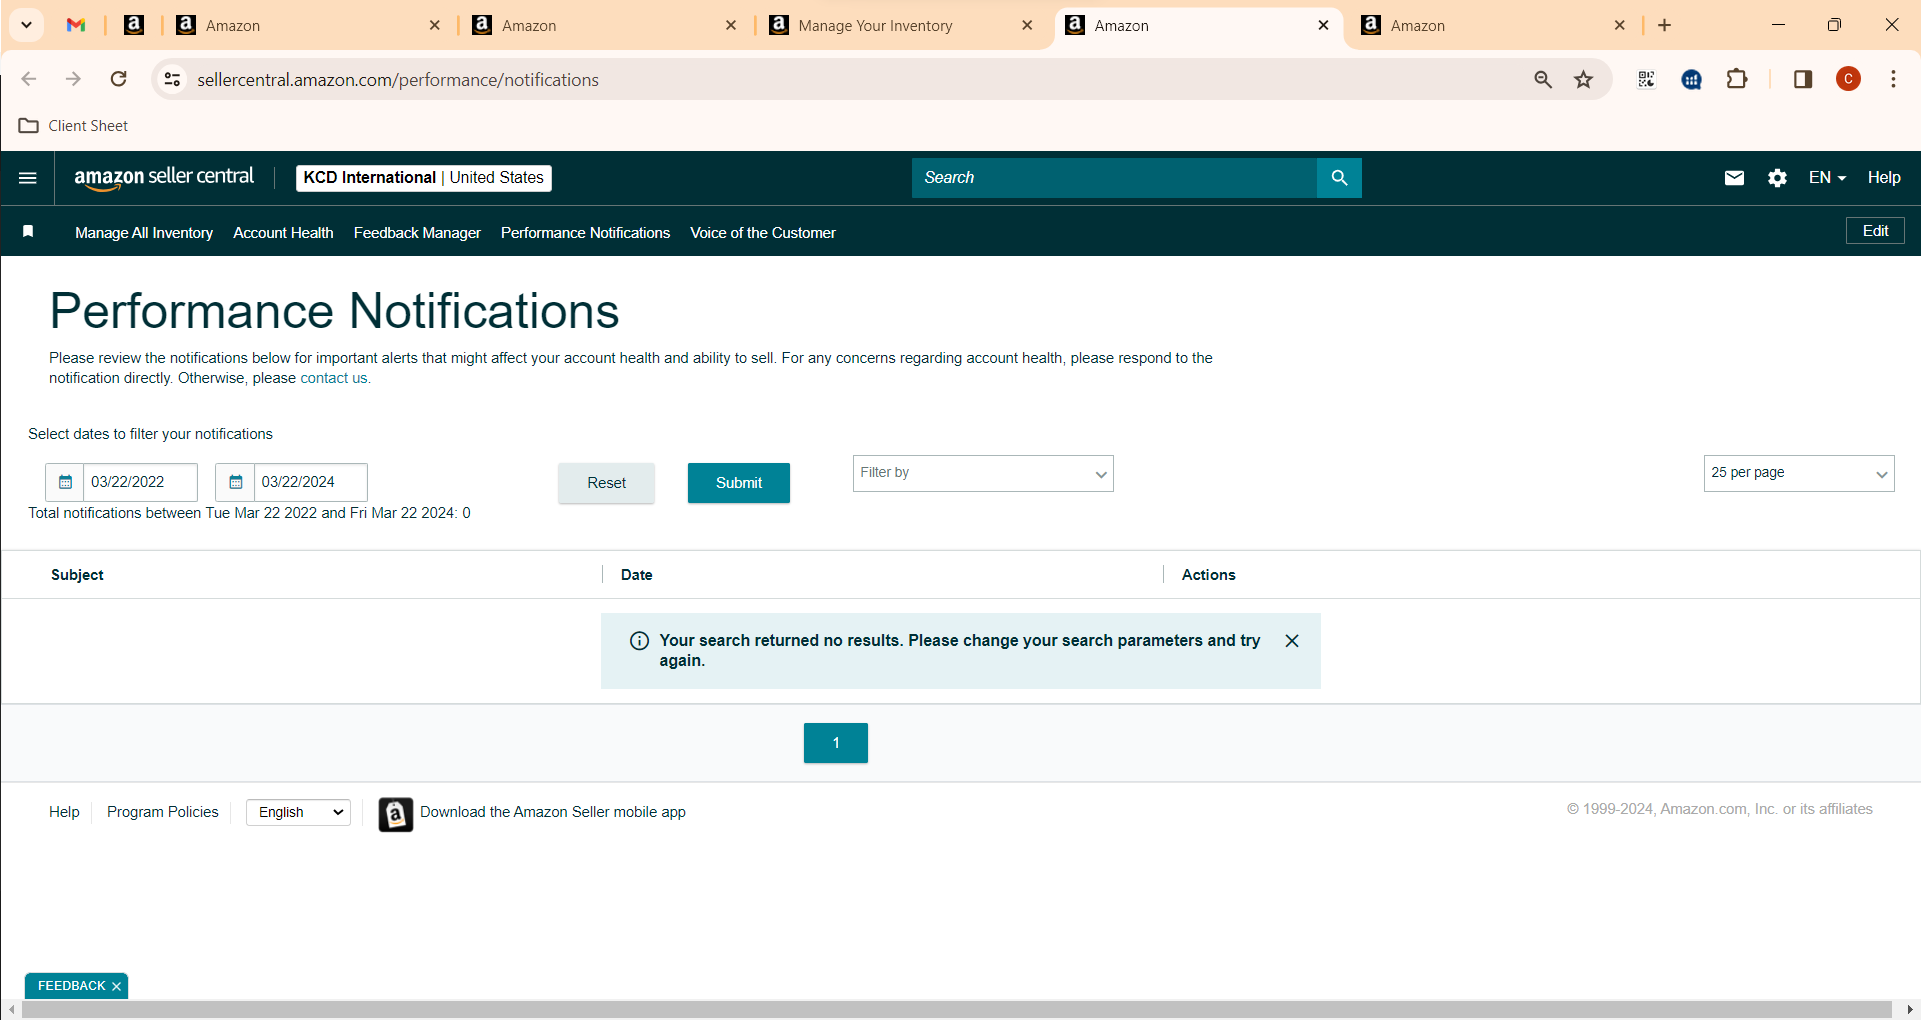
Task: Click the contact us link
Action: pyautogui.click(x=334, y=378)
